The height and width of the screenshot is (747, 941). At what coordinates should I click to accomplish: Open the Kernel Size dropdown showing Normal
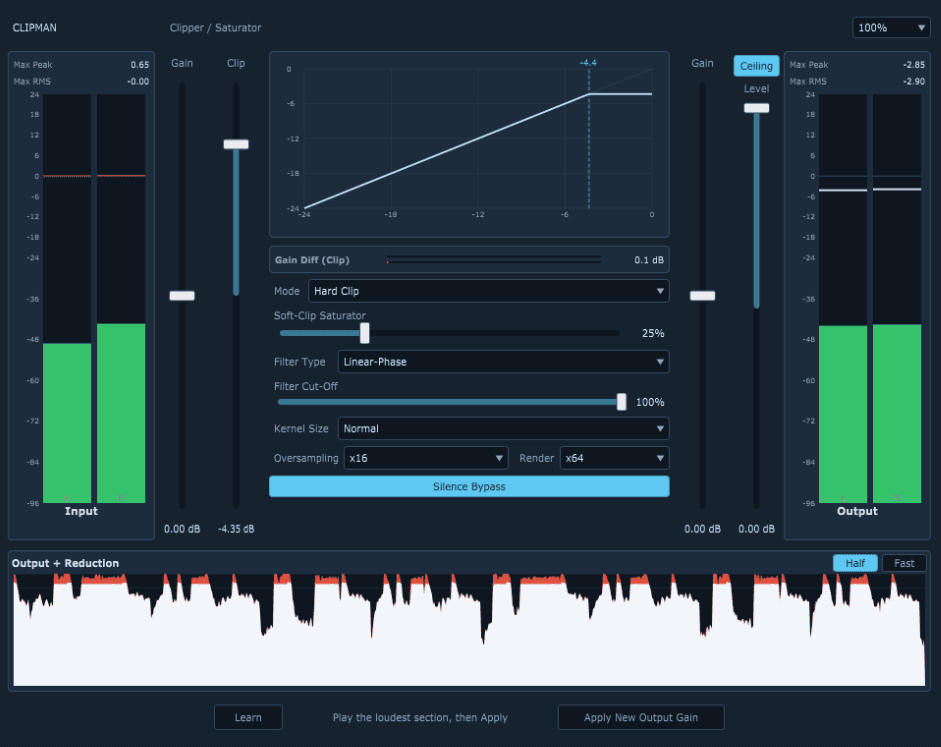504,428
